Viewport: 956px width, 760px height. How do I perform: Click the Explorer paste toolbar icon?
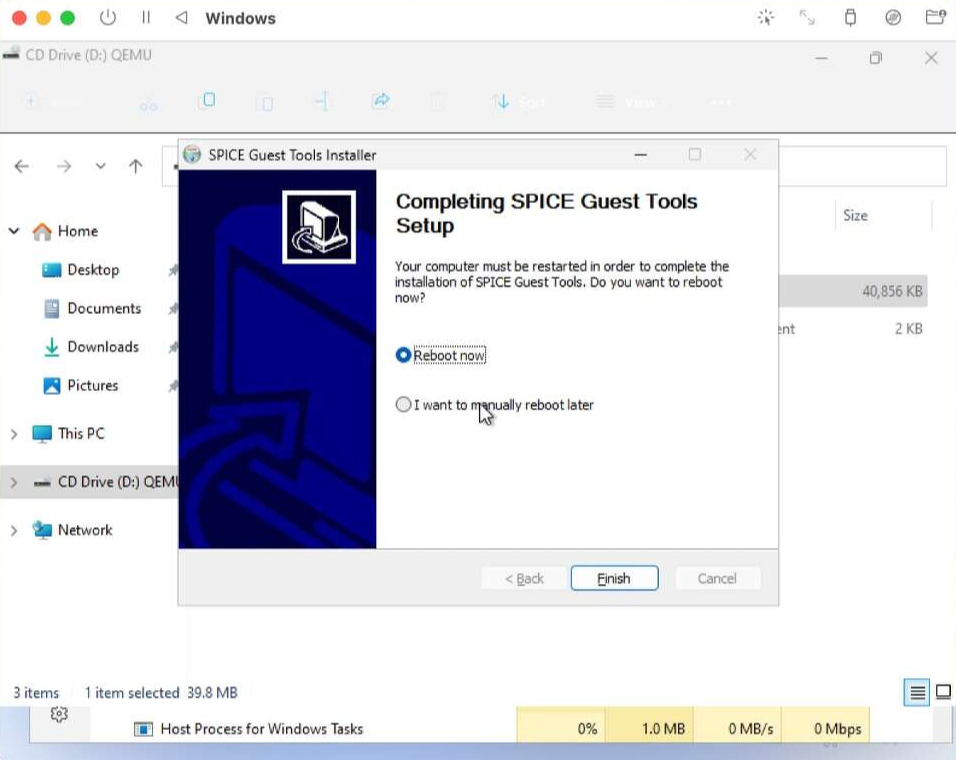coord(265,102)
